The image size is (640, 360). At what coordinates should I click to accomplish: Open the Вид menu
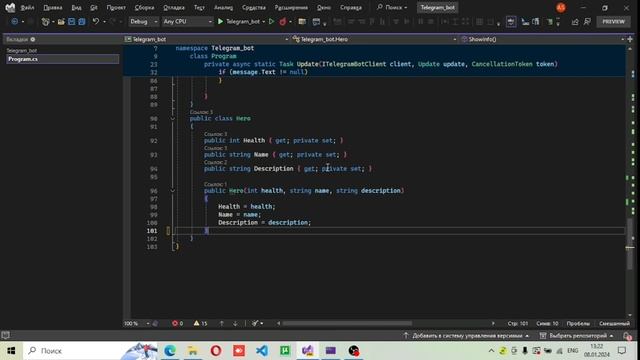[76, 7]
